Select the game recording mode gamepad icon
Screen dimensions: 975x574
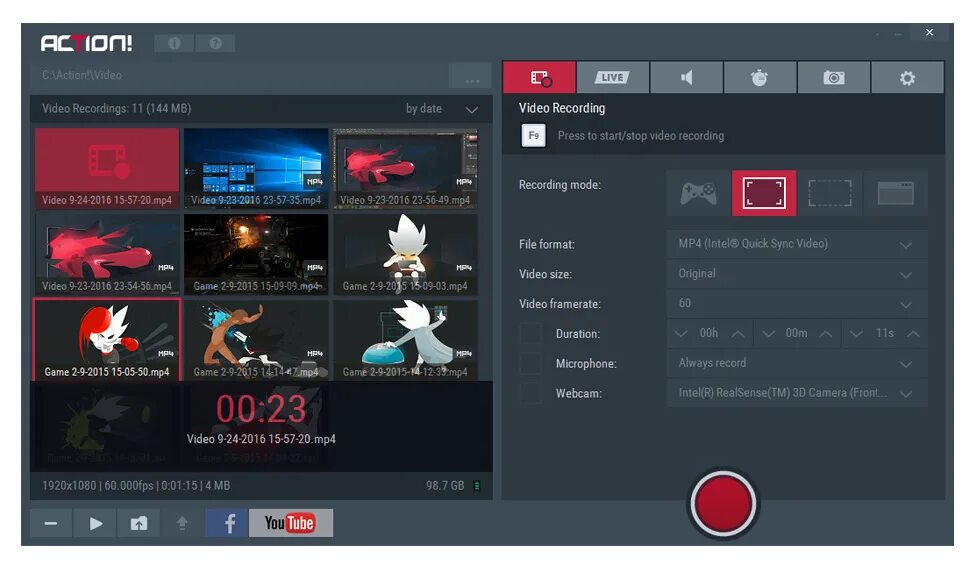[698, 193]
